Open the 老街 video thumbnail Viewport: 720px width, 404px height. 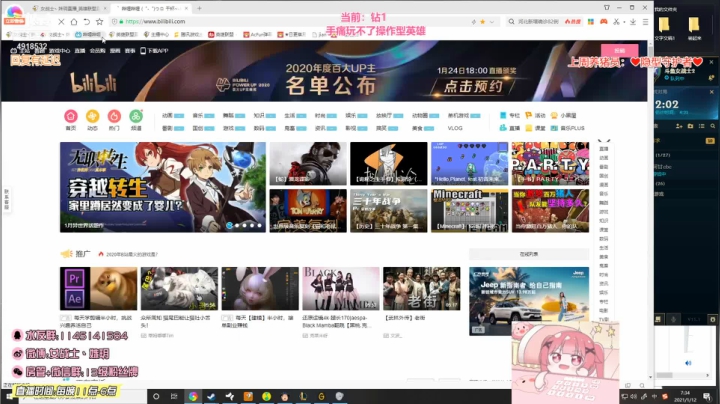422,288
